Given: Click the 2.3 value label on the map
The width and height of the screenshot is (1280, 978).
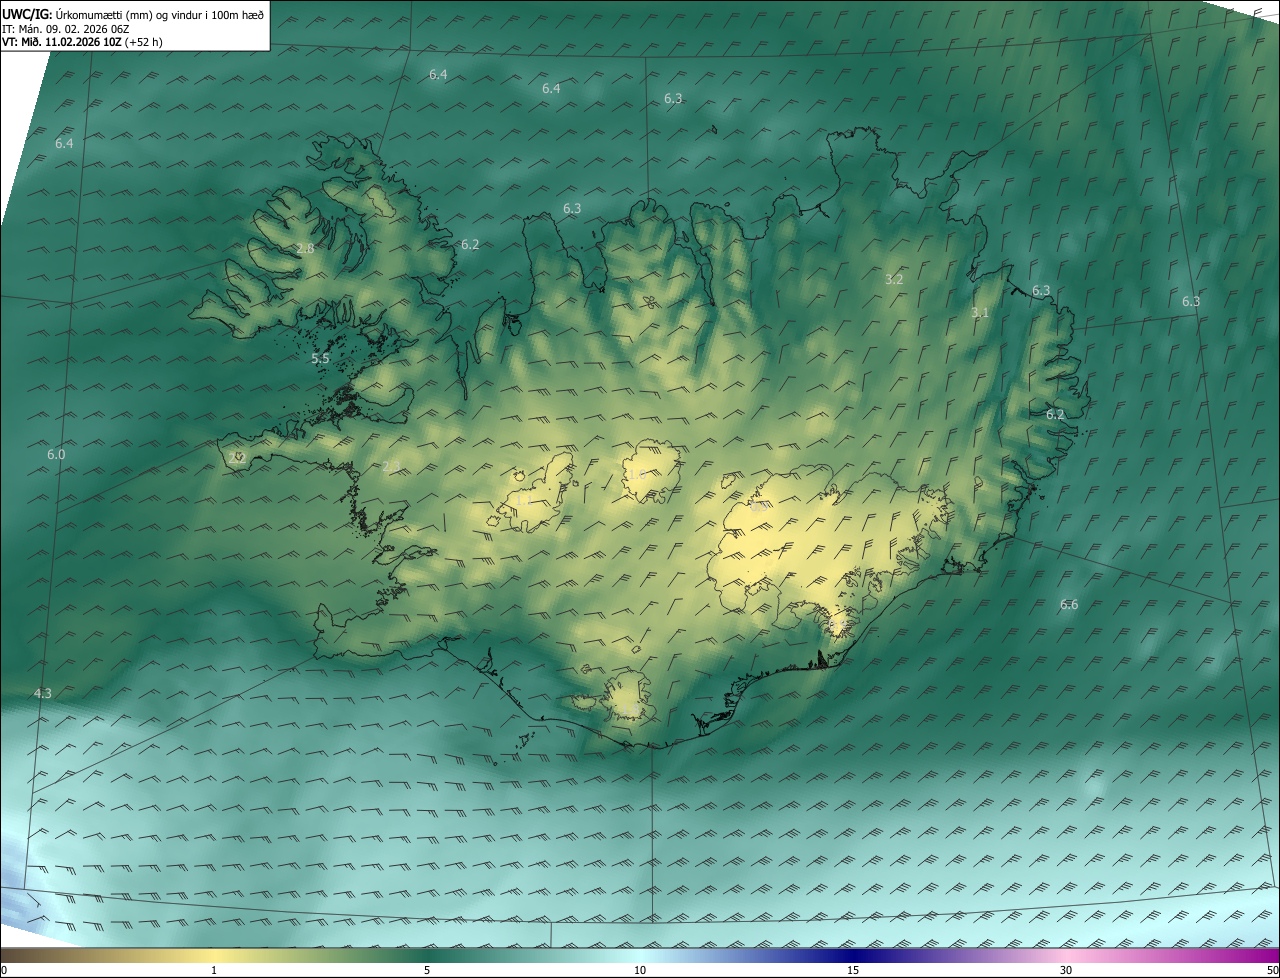Looking at the screenshot, I should click(391, 466).
